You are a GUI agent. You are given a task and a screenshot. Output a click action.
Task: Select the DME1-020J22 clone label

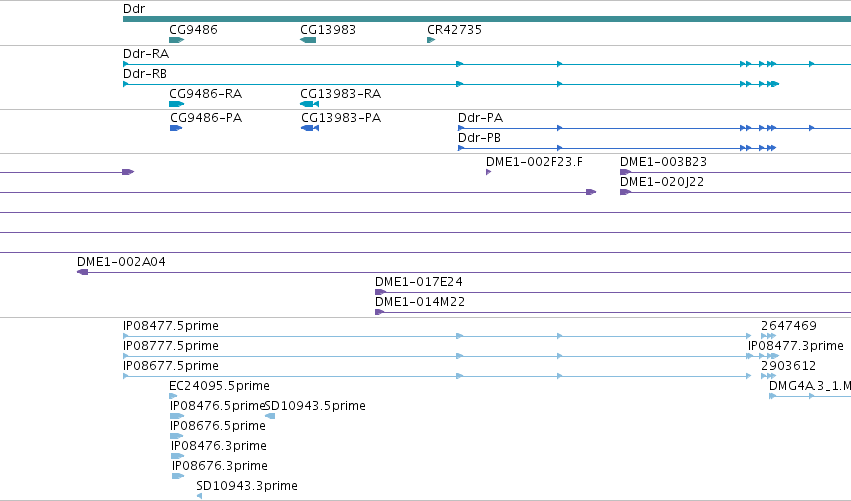pyautogui.click(x=662, y=182)
